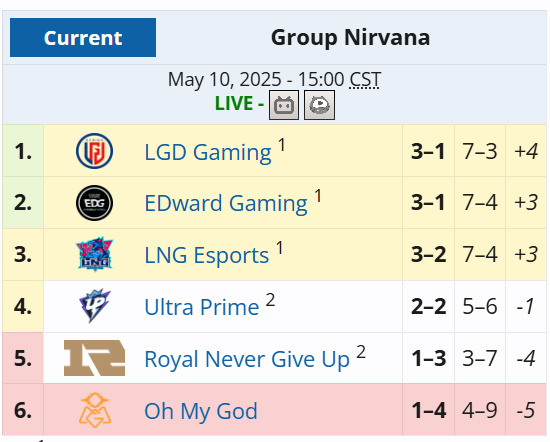The height and width of the screenshot is (442, 550).
Task: Click the Group Nirvana header title
Action: [350, 37]
